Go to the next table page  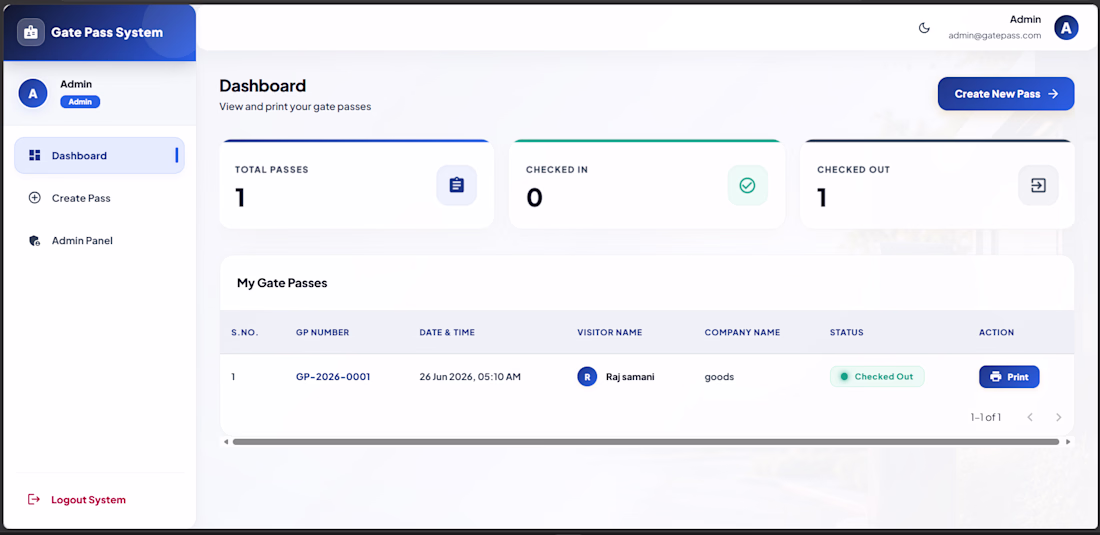point(1059,417)
